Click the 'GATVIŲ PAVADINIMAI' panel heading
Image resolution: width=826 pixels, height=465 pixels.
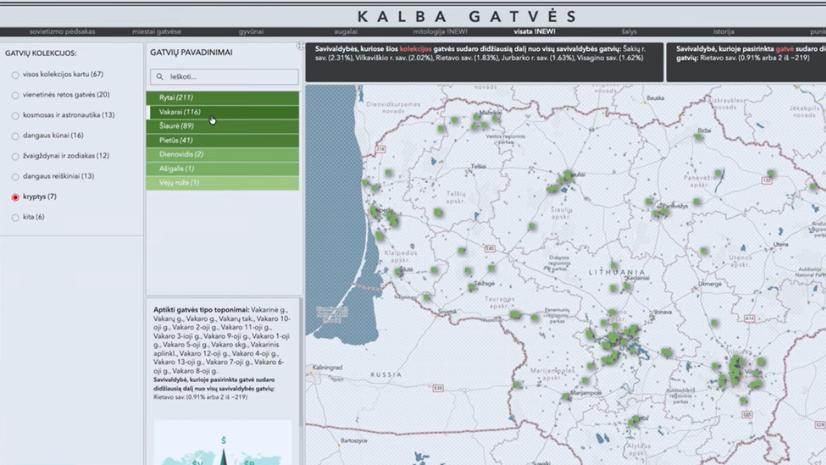point(191,53)
